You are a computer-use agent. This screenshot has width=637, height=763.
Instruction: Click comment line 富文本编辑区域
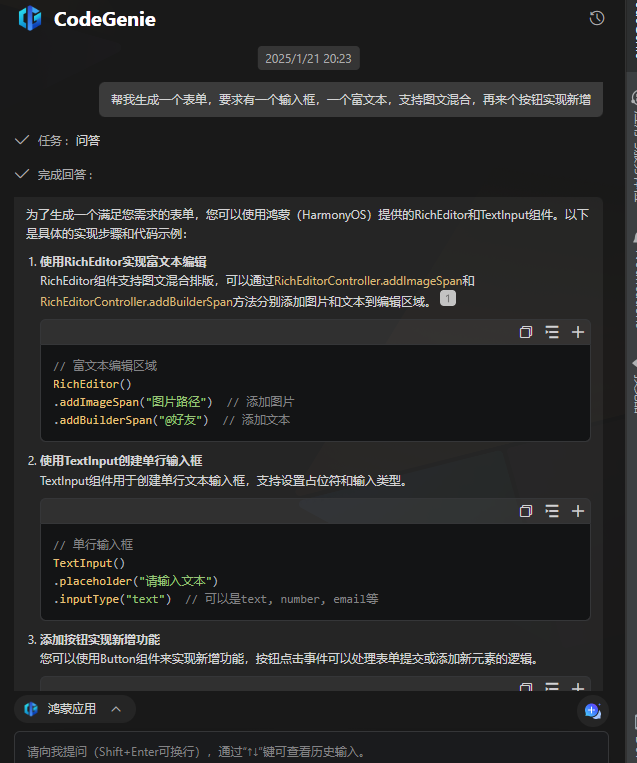(105, 366)
